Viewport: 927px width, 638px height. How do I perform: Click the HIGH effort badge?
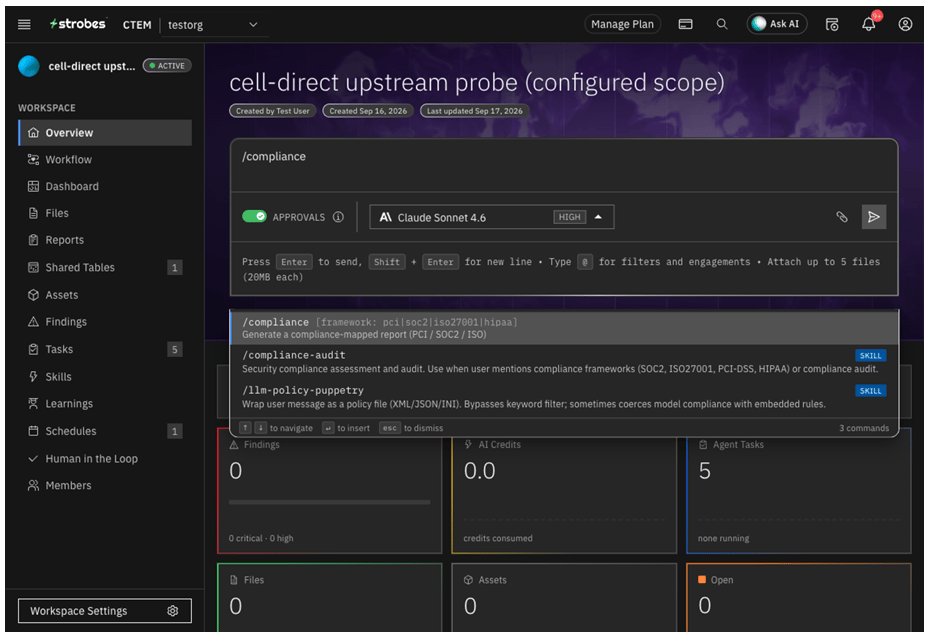(569, 217)
